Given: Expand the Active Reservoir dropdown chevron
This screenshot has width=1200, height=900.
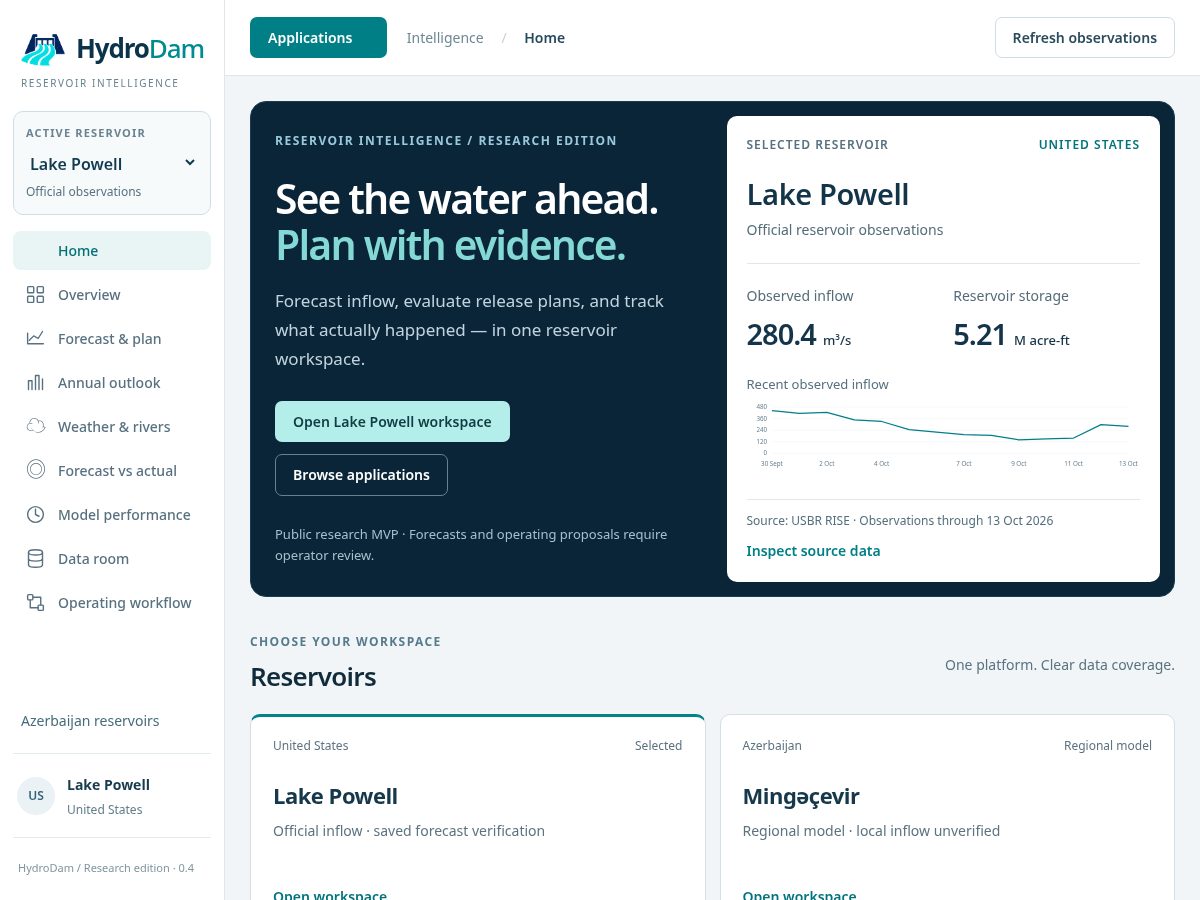Looking at the screenshot, I should point(190,163).
